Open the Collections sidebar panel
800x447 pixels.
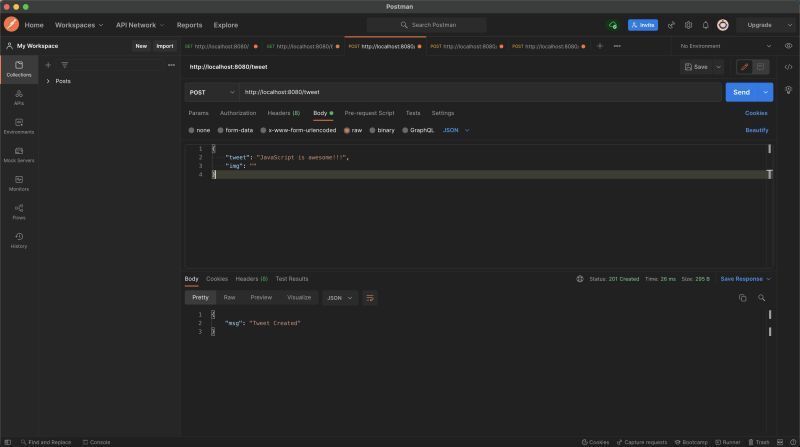click(19, 69)
